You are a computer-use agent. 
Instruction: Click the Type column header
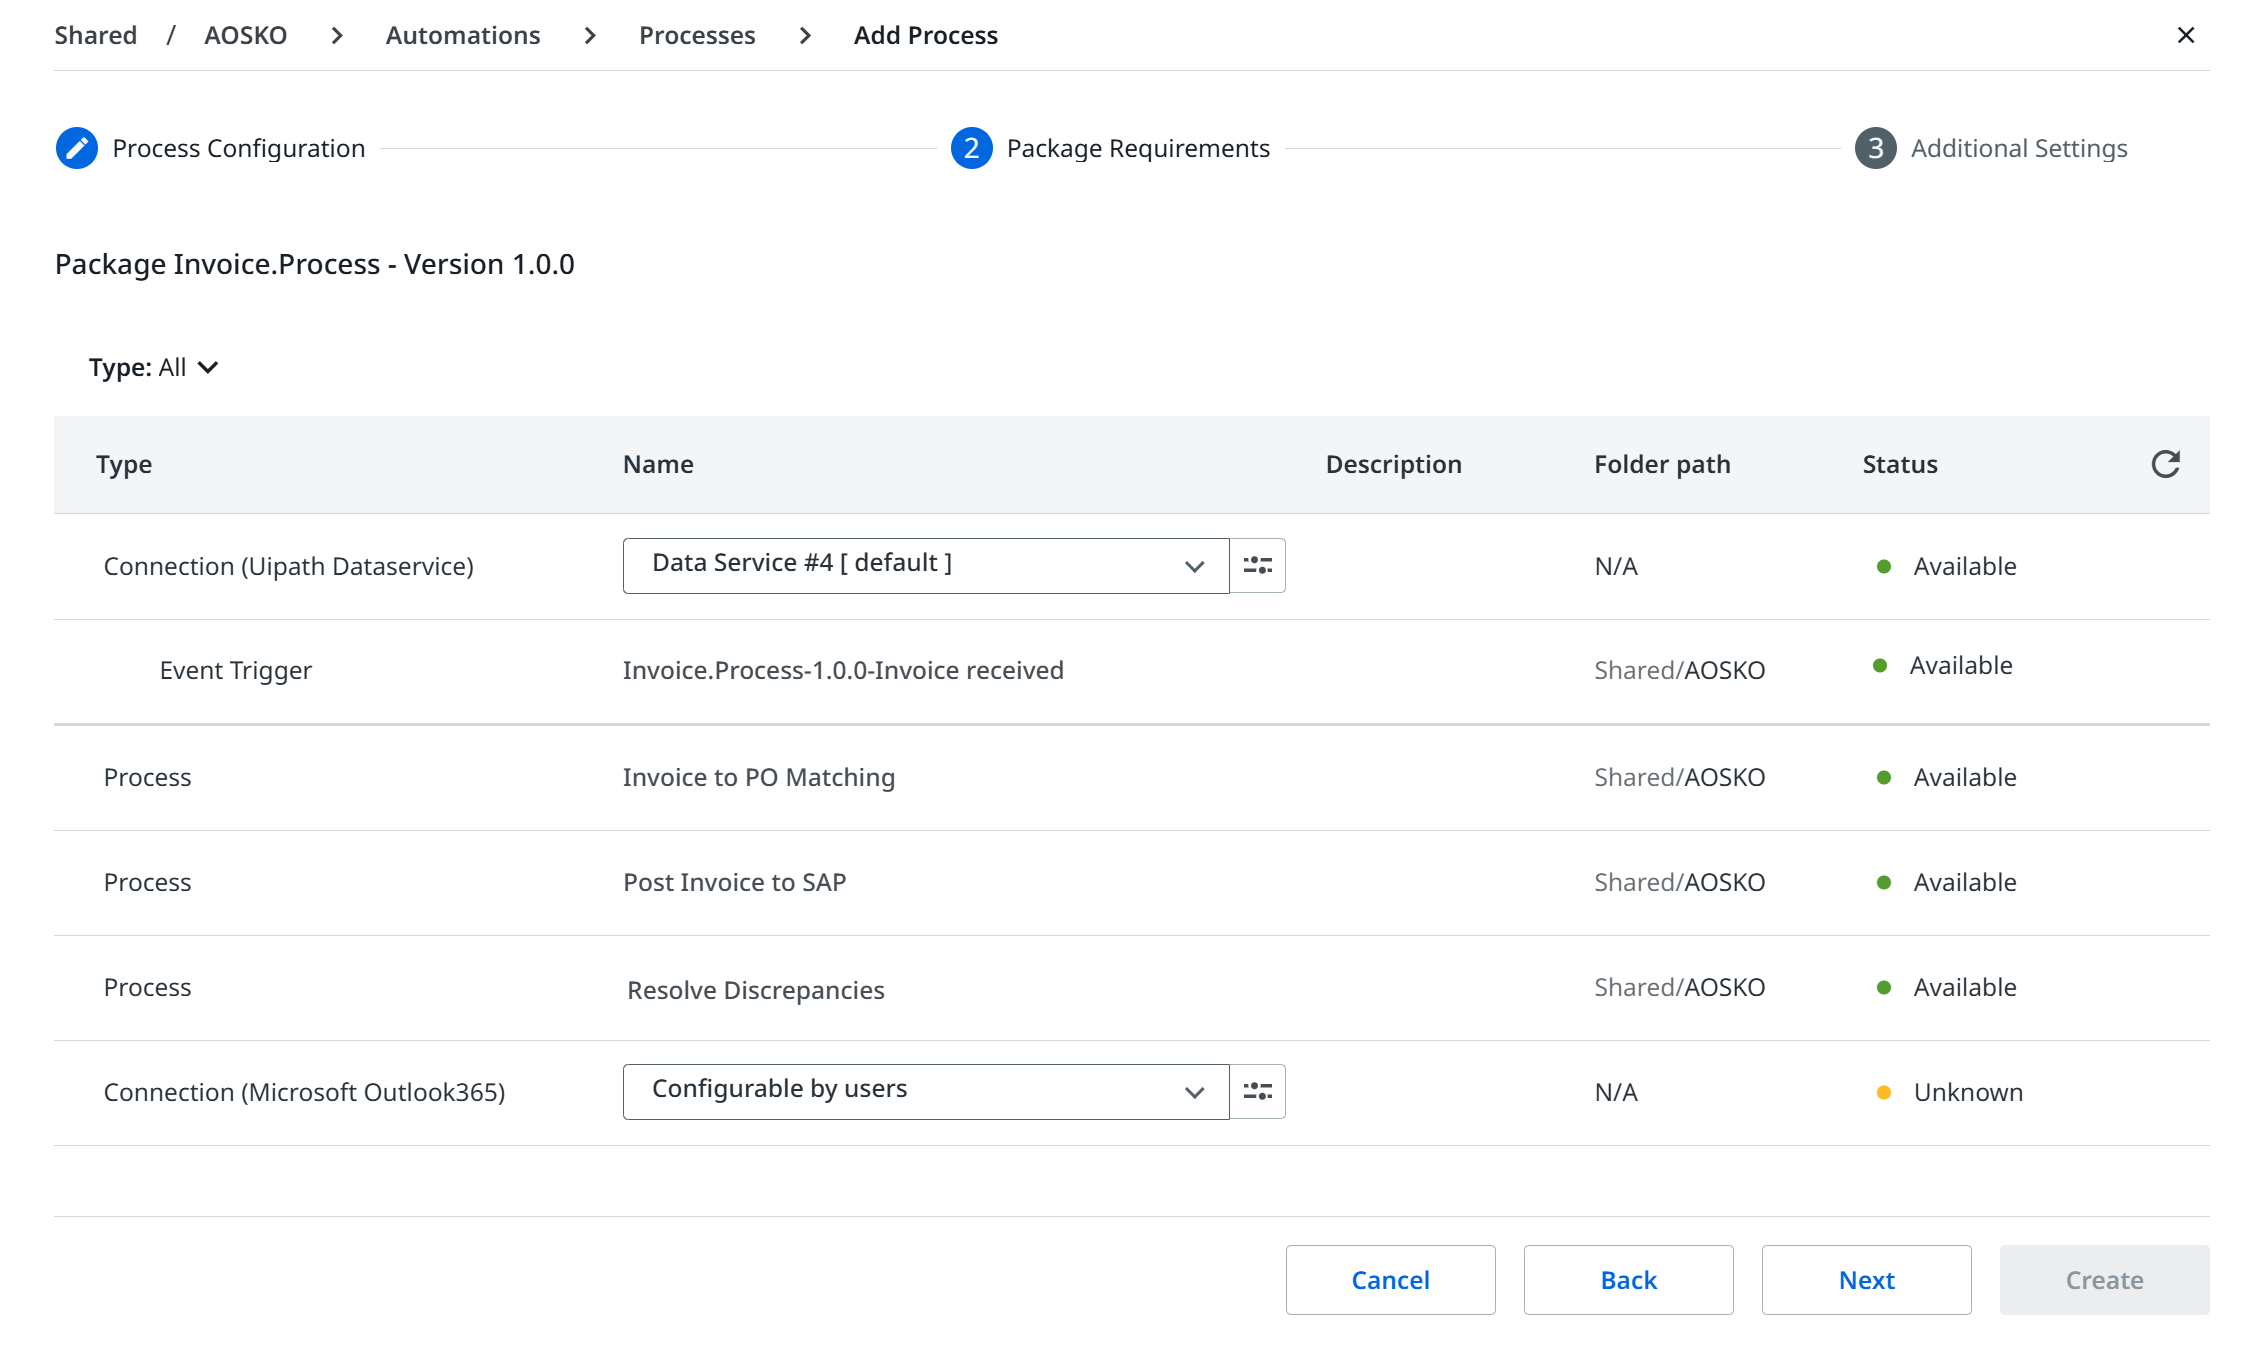click(x=124, y=464)
